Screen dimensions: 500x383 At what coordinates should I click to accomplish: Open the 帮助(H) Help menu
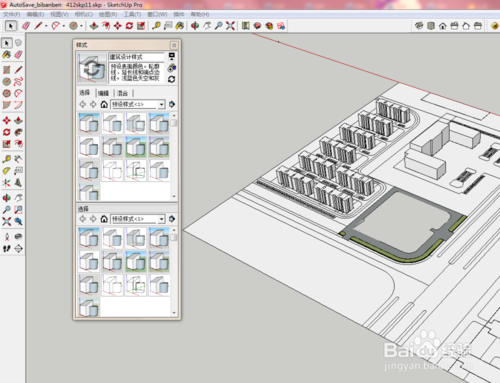[x=200, y=14]
